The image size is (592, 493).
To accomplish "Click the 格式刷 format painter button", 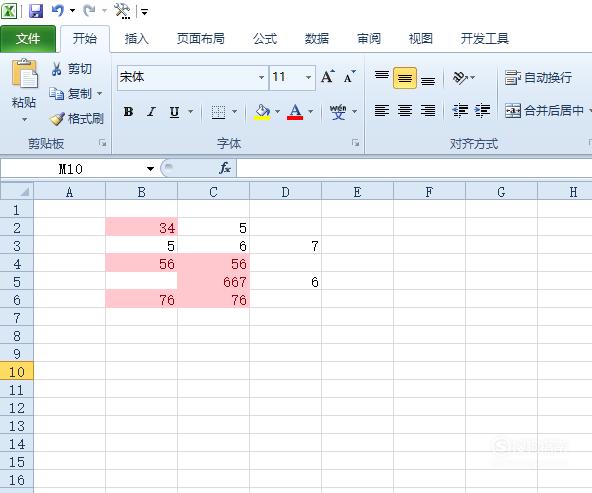I will pos(77,119).
